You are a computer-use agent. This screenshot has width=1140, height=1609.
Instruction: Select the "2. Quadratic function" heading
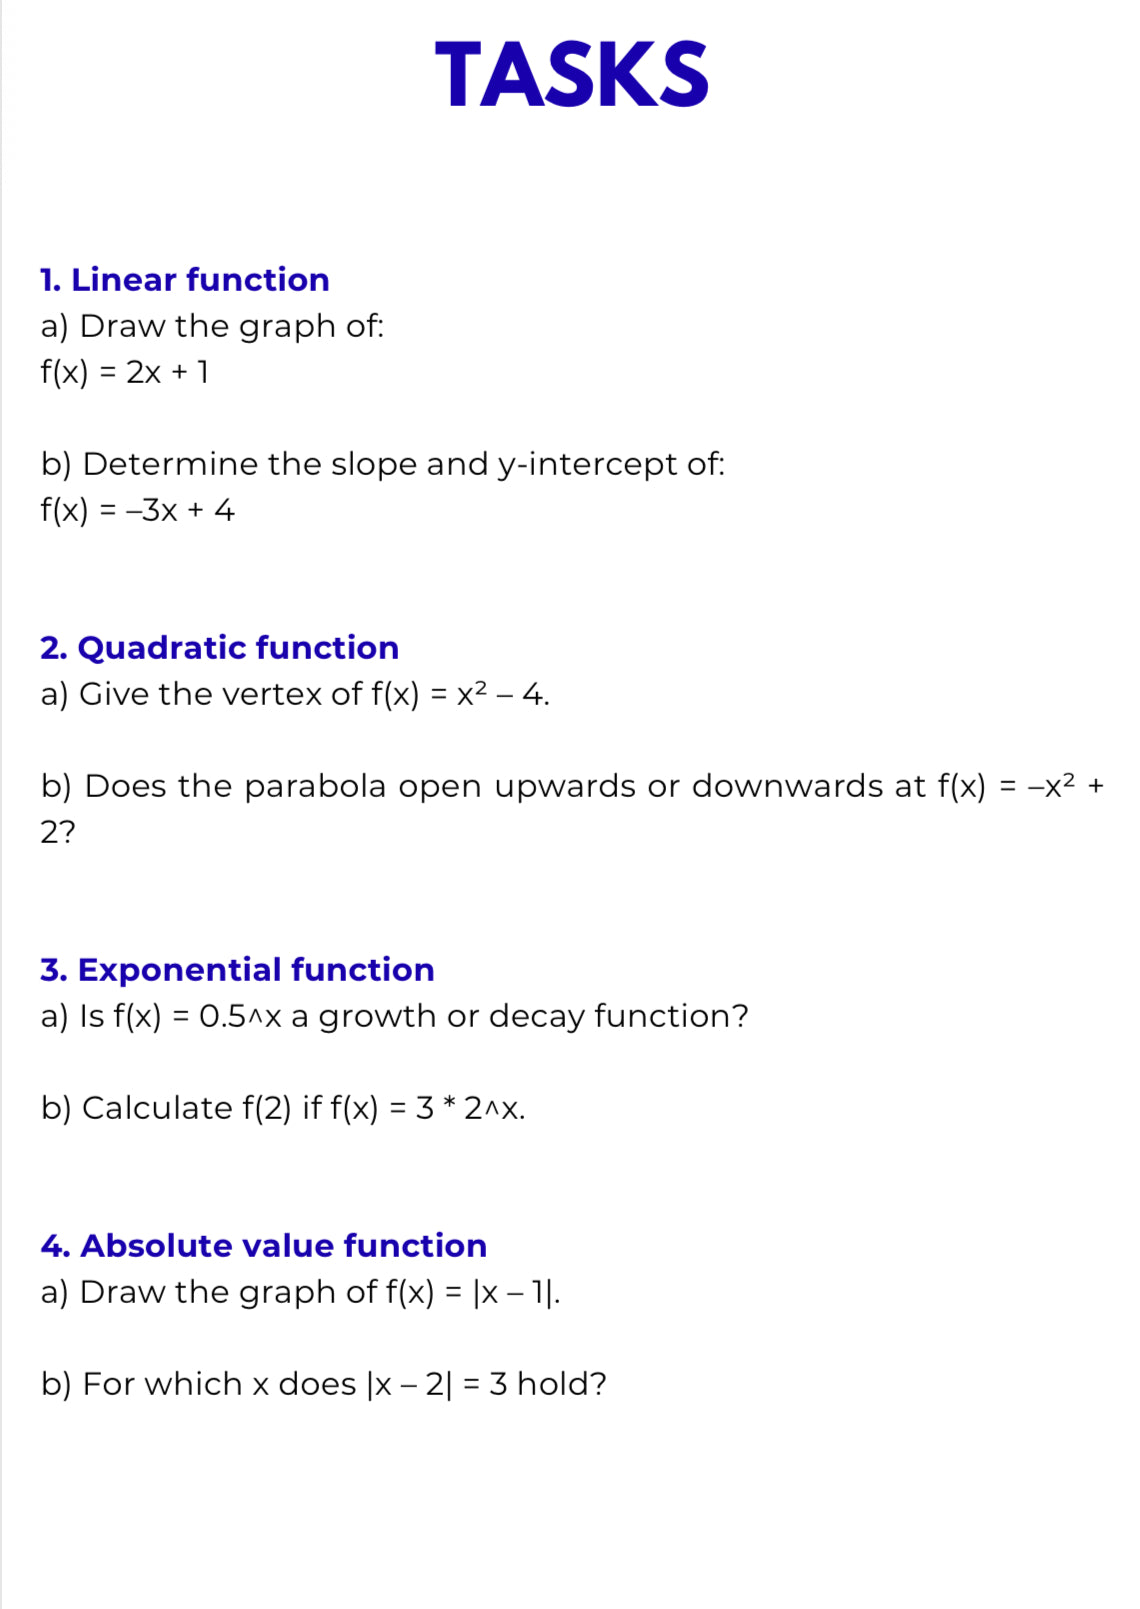tap(220, 648)
